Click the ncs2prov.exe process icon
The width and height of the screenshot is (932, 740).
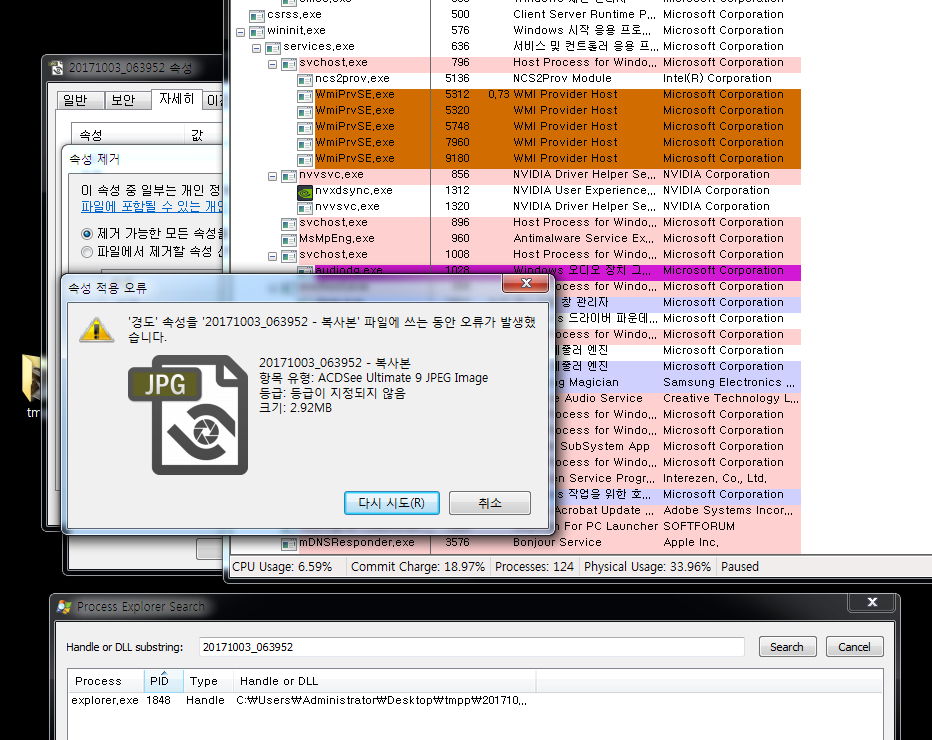pyautogui.click(x=306, y=79)
